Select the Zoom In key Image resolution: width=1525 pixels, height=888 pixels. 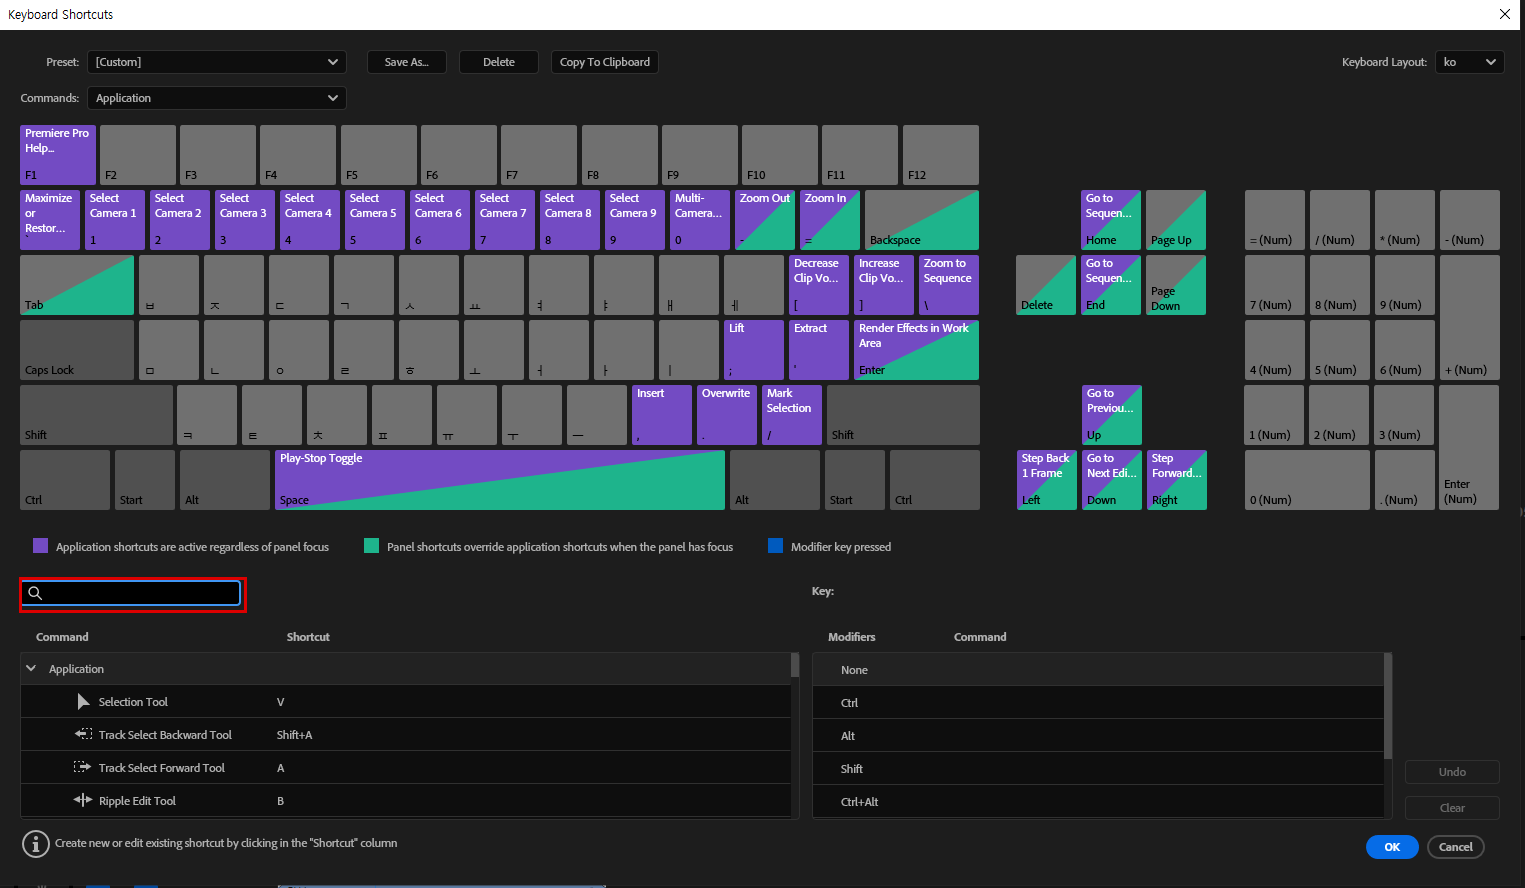pyautogui.click(x=830, y=220)
